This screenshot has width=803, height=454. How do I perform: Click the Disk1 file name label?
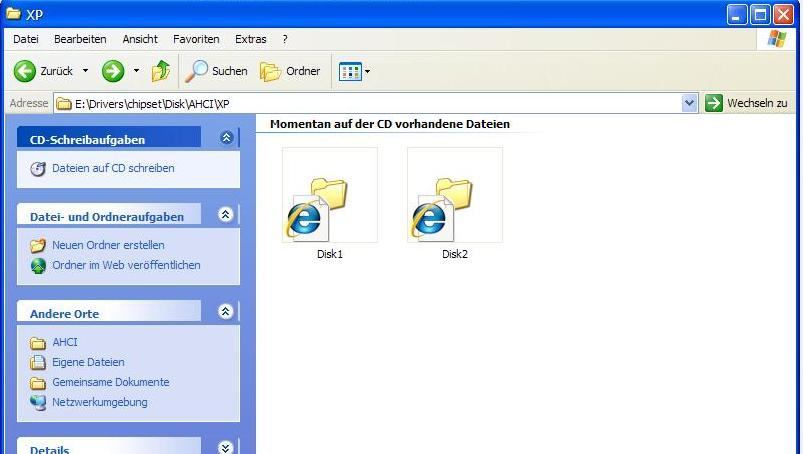pos(330,254)
